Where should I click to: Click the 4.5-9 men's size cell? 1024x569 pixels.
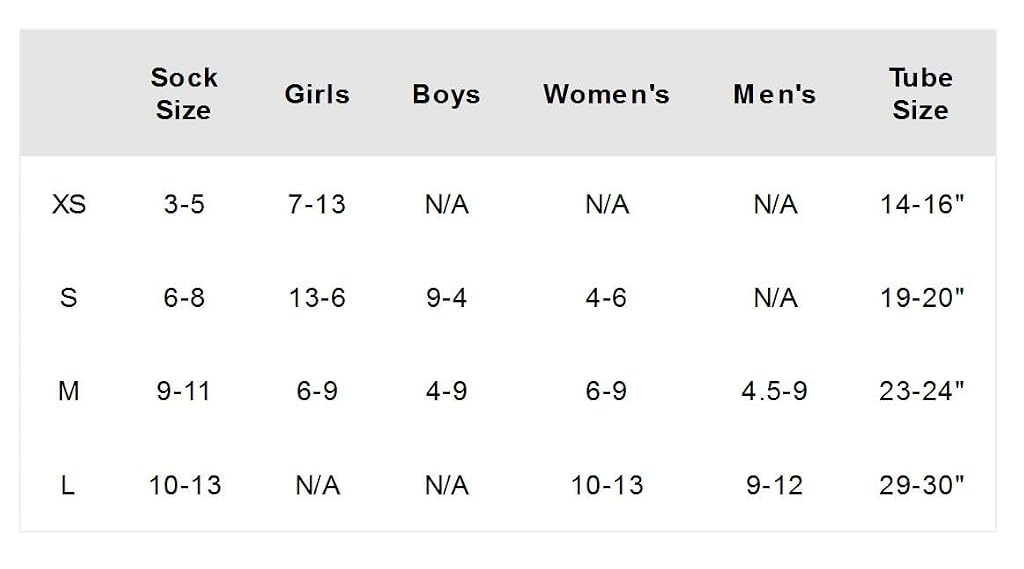point(775,391)
